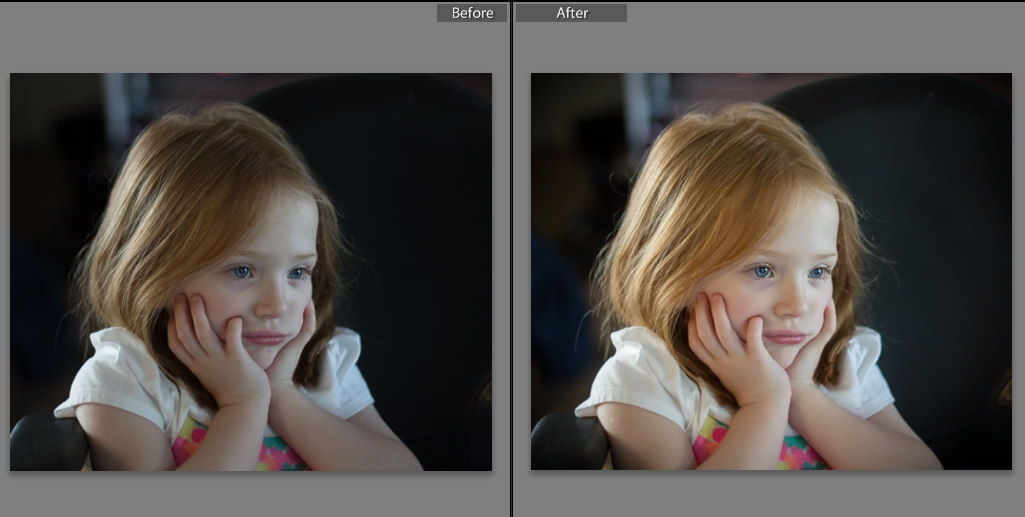1025x517 pixels.
Task: Select the After photo preview
Action: click(771, 271)
